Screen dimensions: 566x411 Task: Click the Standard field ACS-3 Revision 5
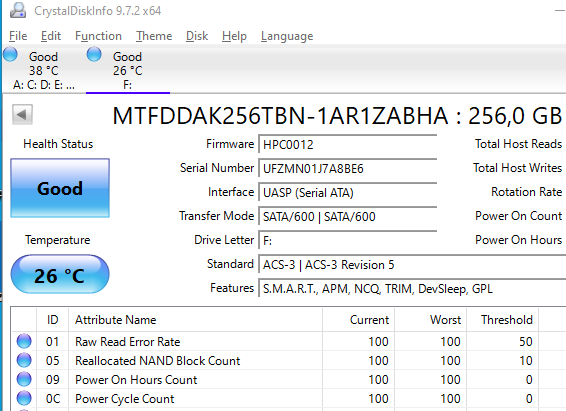click(412, 265)
